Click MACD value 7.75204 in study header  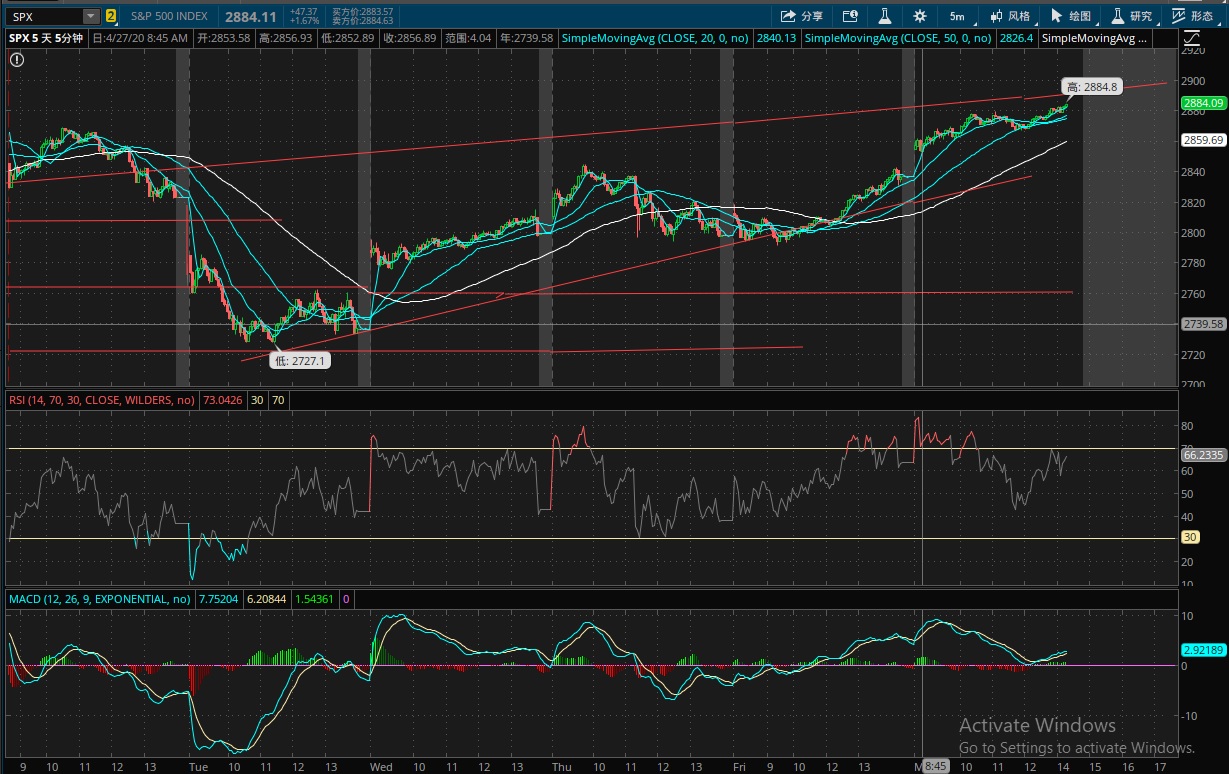(217, 599)
